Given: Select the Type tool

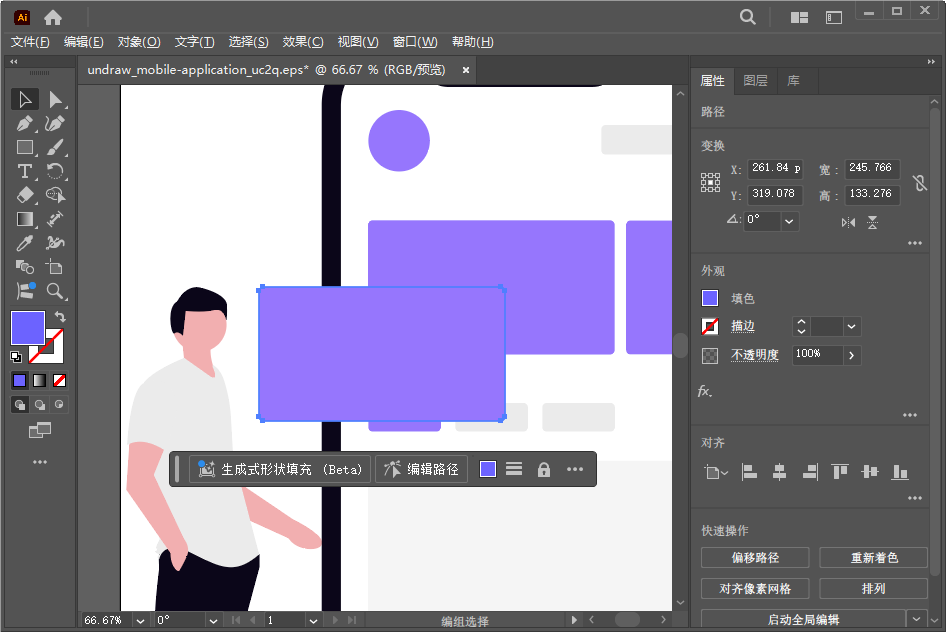Looking at the screenshot, I should point(25,171).
